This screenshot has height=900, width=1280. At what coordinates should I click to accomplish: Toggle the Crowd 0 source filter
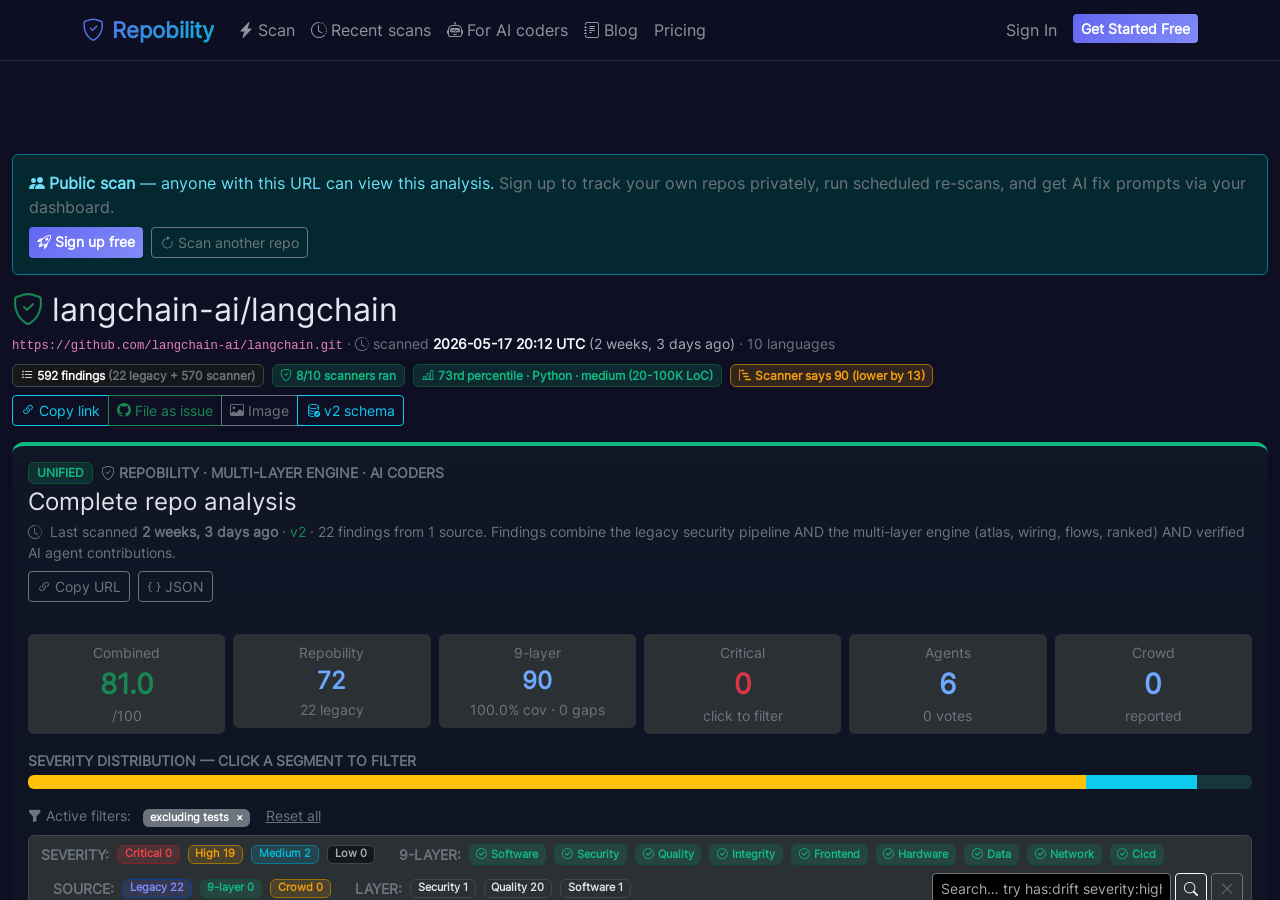[x=300, y=887]
